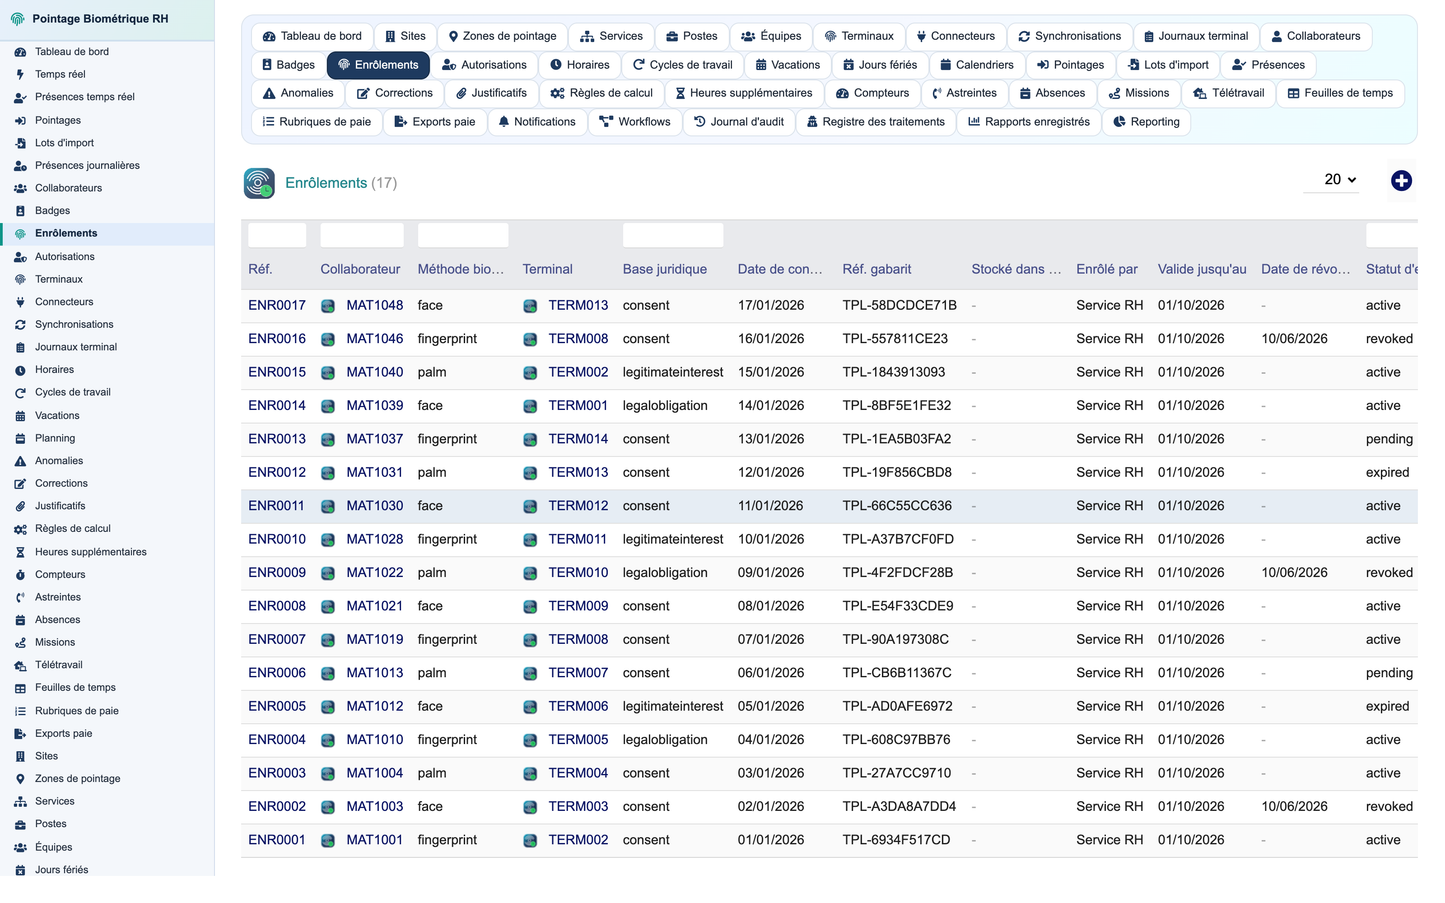Open the Pointages top tab
Image resolution: width=1445 pixels, height=903 pixels.
click(x=1070, y=65)
